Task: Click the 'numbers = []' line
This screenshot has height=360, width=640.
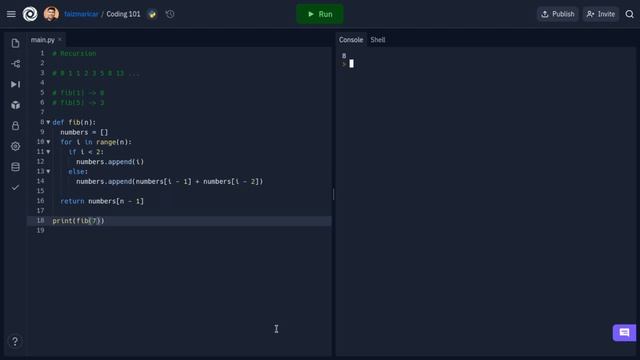Action: (84, 132)
